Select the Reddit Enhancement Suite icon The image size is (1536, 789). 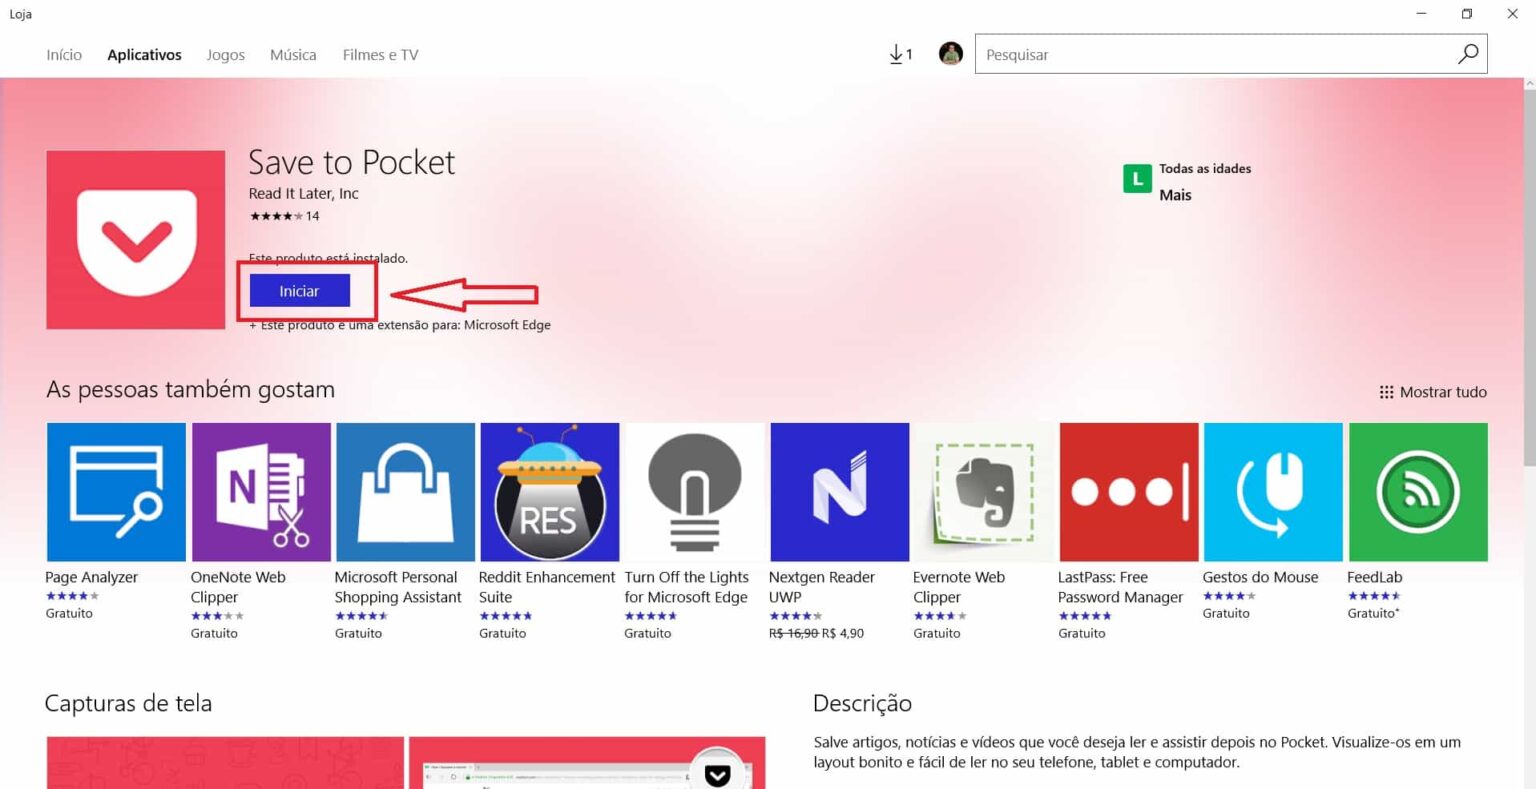tap(549, 491)
